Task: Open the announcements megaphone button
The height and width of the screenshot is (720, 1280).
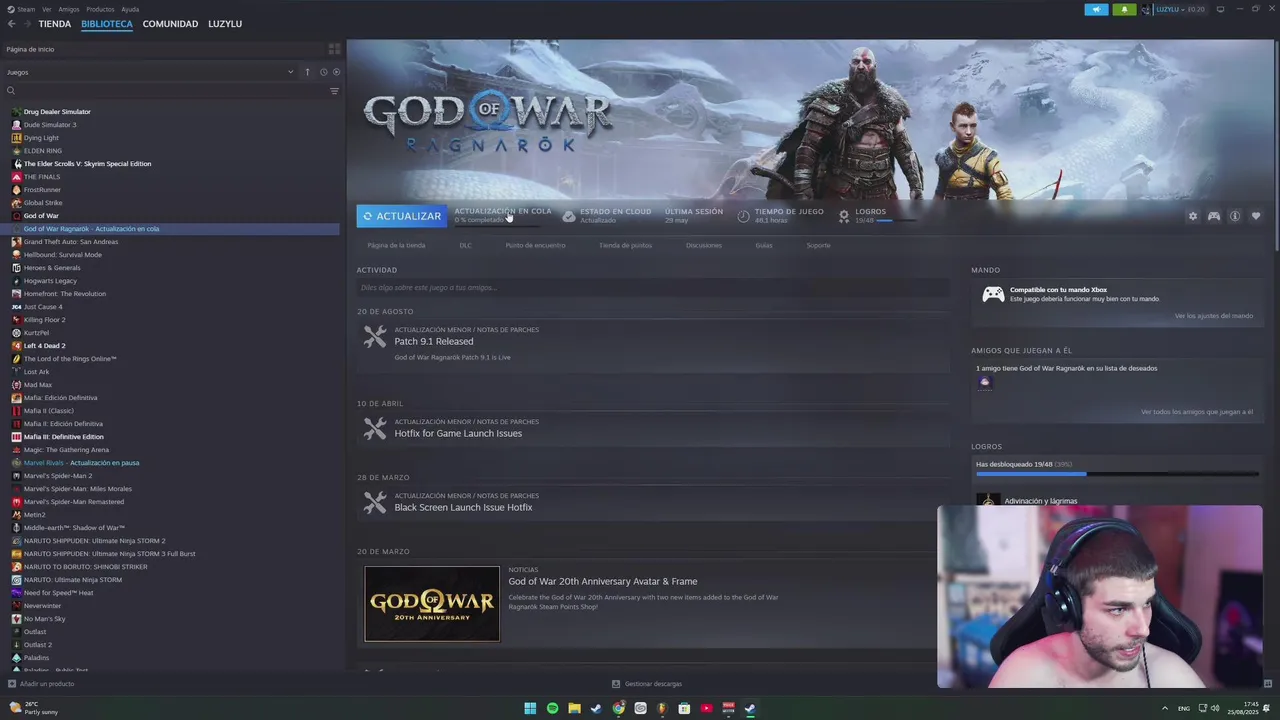Action: [1096, 9]
